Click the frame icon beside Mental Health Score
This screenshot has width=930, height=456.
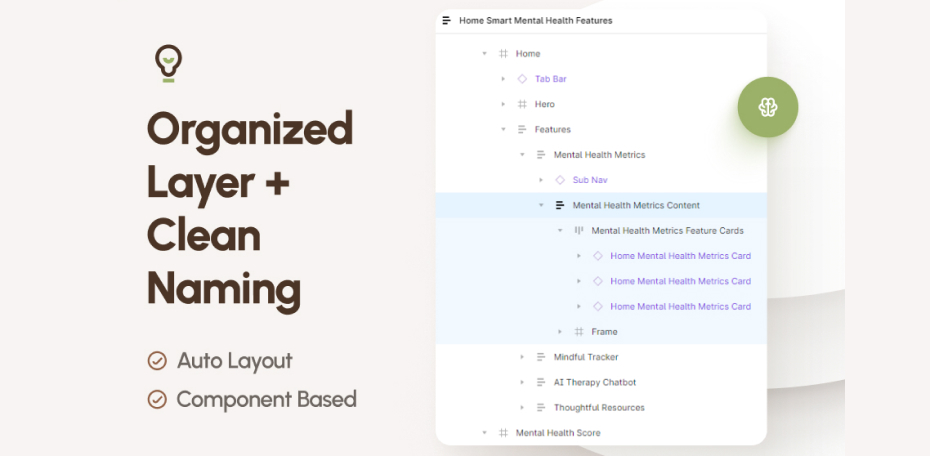click(x=502, y=433)
